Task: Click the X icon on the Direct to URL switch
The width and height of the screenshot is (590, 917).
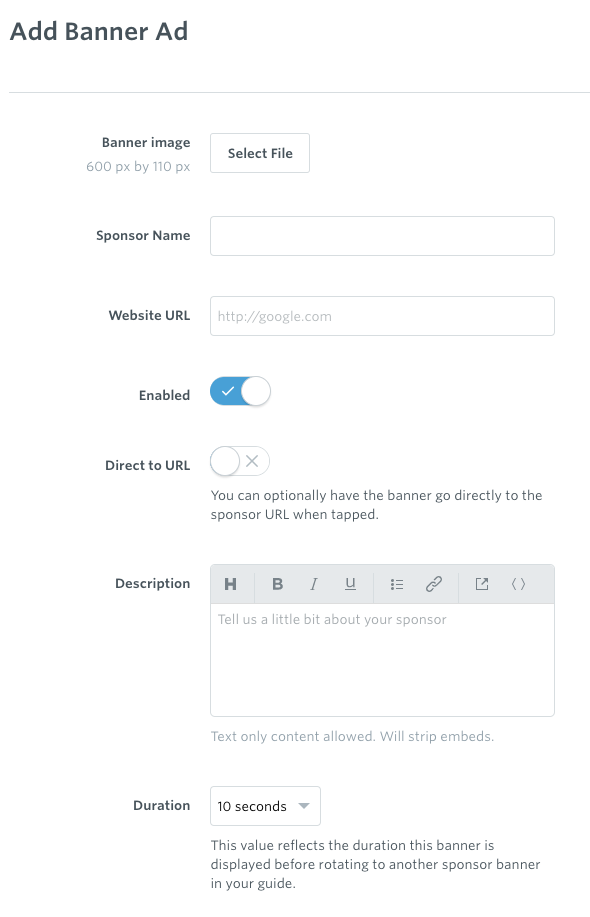Action: 252,461
